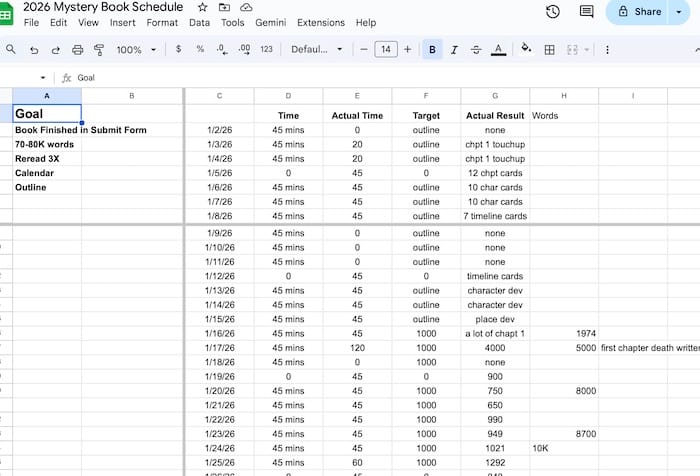
Task: Expand the Share options arrow
Action: 679,12
